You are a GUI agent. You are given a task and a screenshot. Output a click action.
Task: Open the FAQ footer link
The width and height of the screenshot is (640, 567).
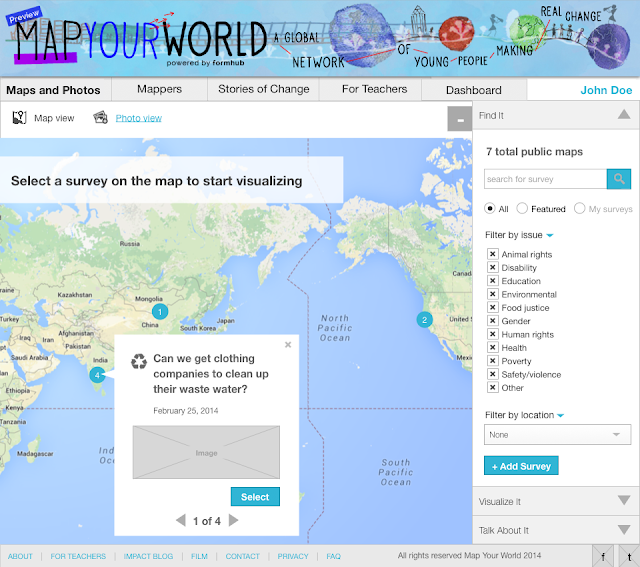(x=333, y=556)
